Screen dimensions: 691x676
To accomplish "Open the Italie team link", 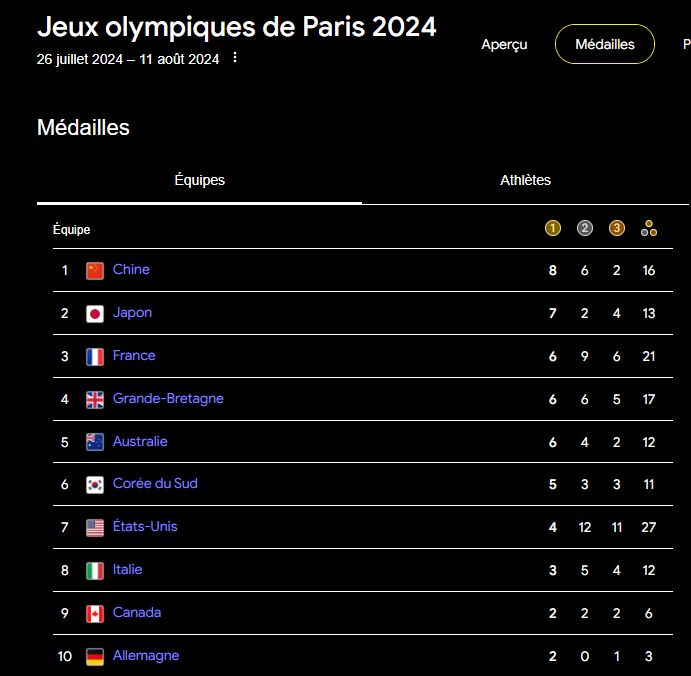I will tap(127, 569).
